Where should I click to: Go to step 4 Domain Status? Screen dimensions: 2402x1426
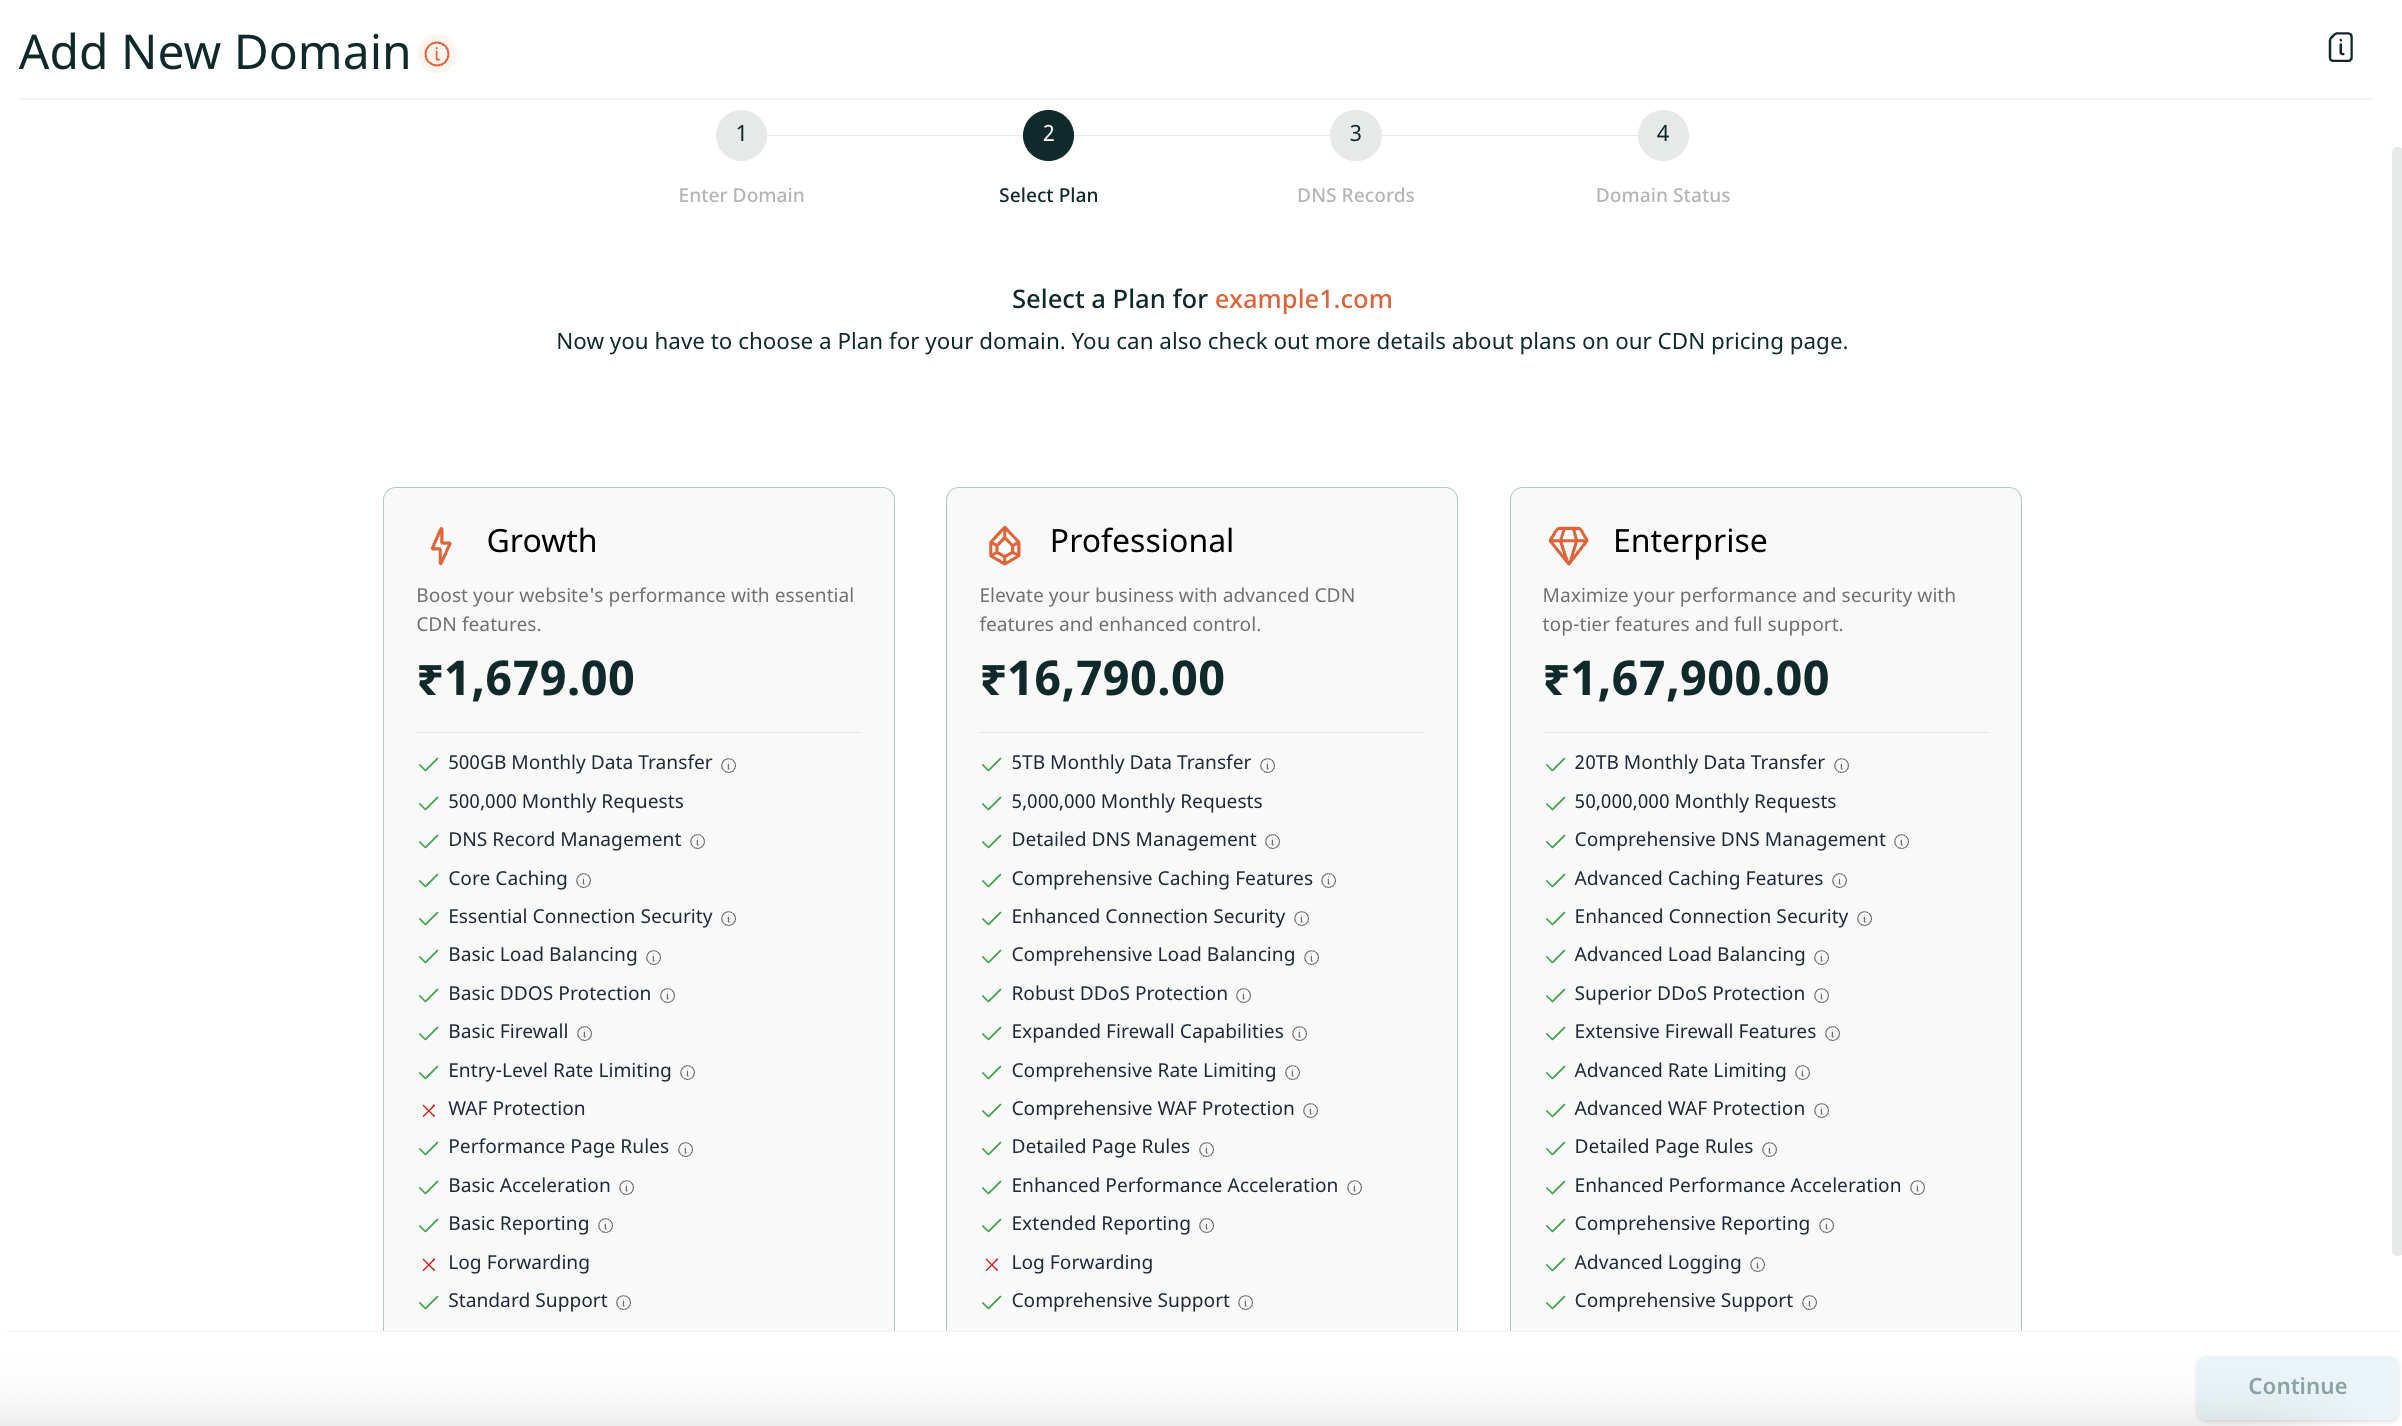pos(1662,135)
